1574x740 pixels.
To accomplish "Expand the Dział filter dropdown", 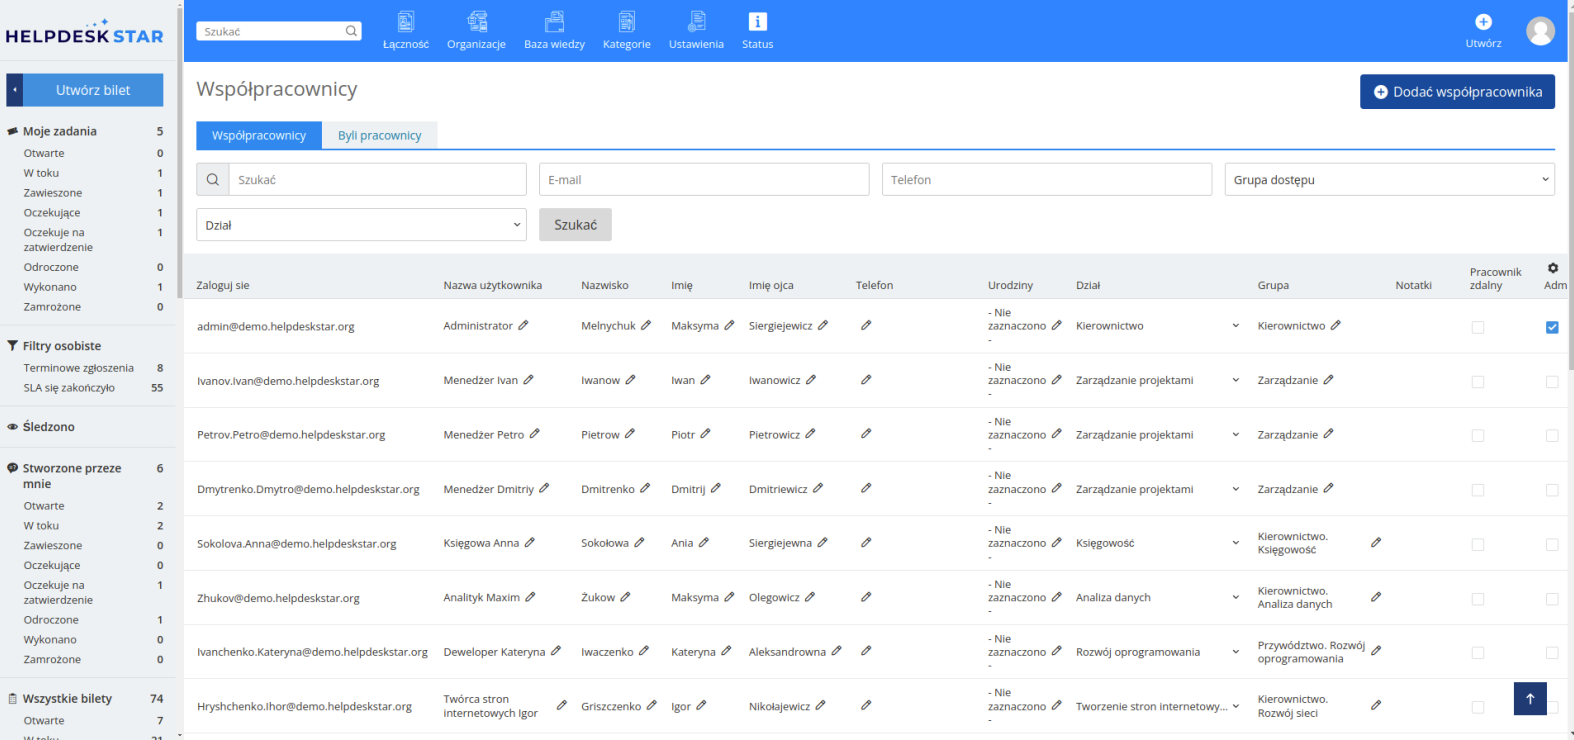I will 361,225.
